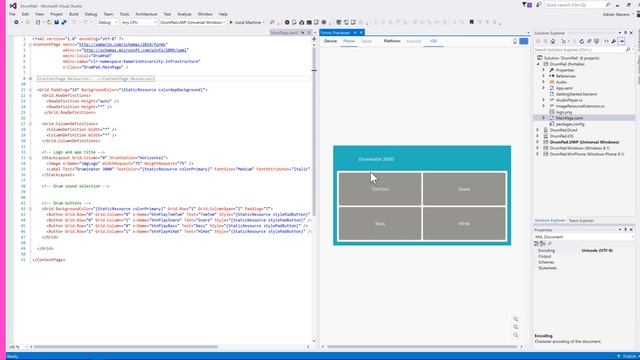Click the Solution Explorer Properties wrench icon

[x=613, y=41]
